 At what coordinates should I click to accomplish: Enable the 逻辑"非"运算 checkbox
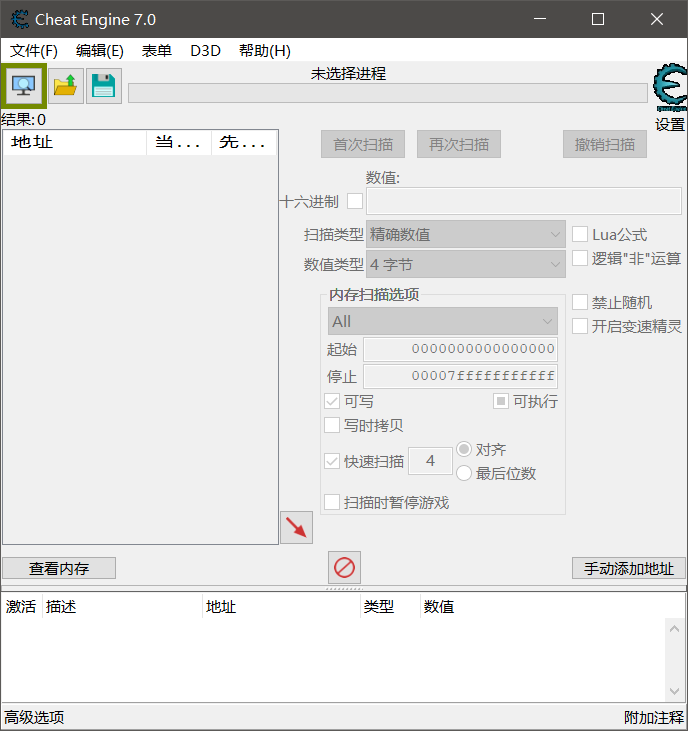pyautogui.click(x=580, y=258)
